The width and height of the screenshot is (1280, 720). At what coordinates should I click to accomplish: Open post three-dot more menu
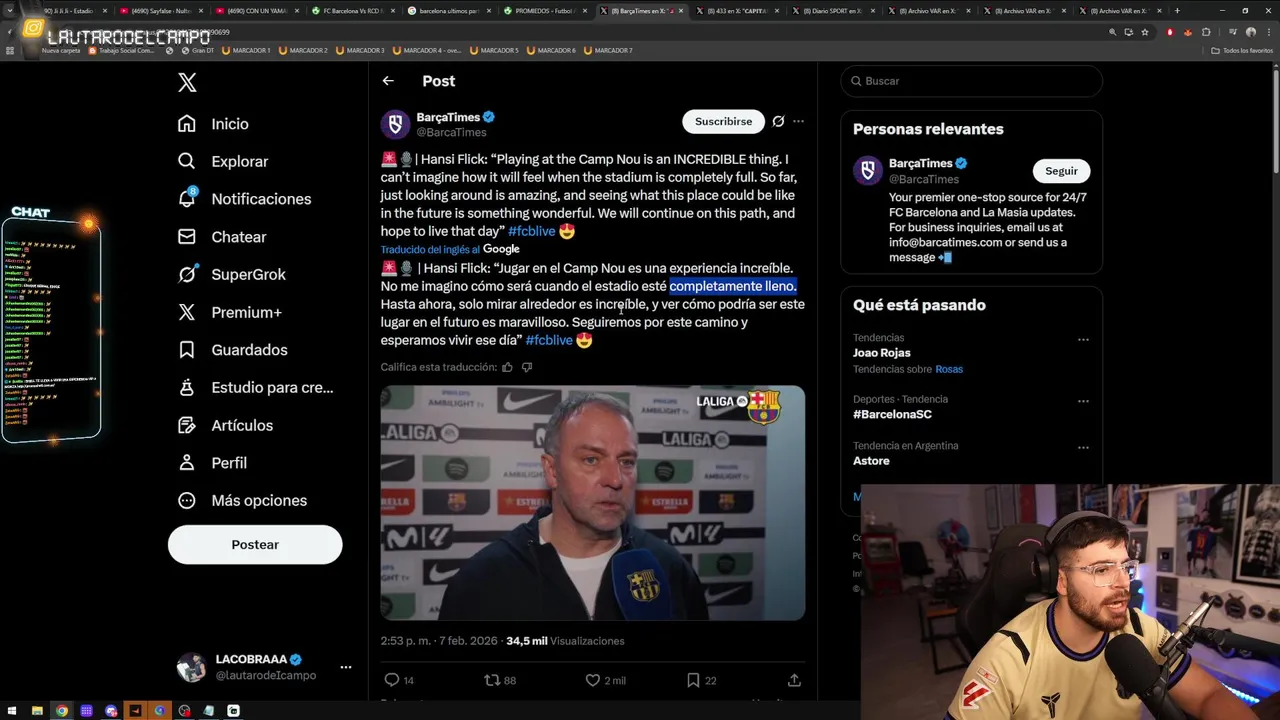click(x=798, y=121)
